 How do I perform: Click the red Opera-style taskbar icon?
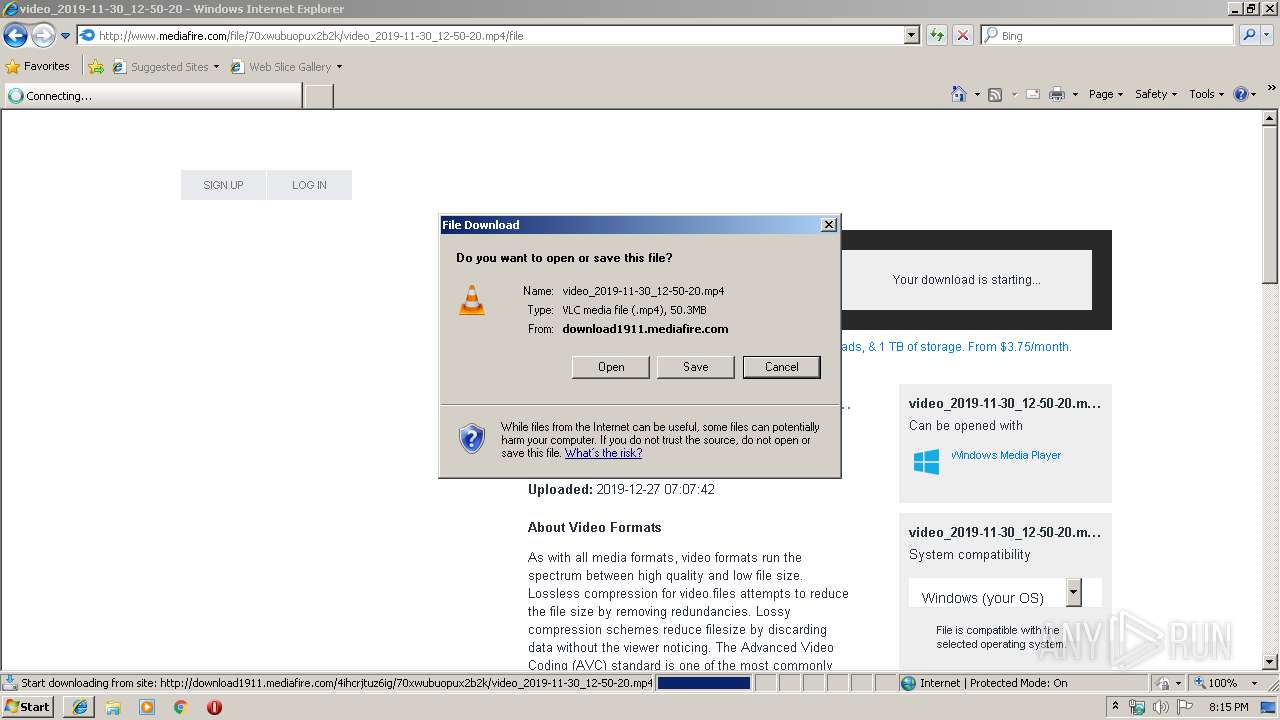(214, 707)
